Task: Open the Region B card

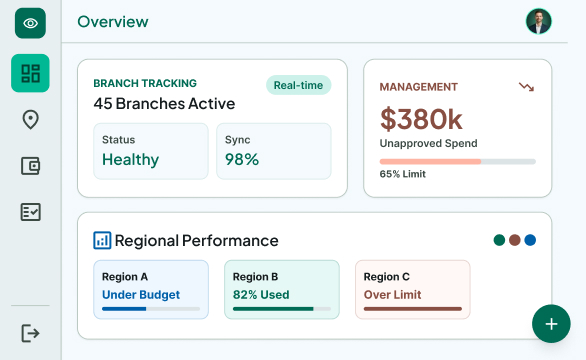Action: [x=282, y=290]
